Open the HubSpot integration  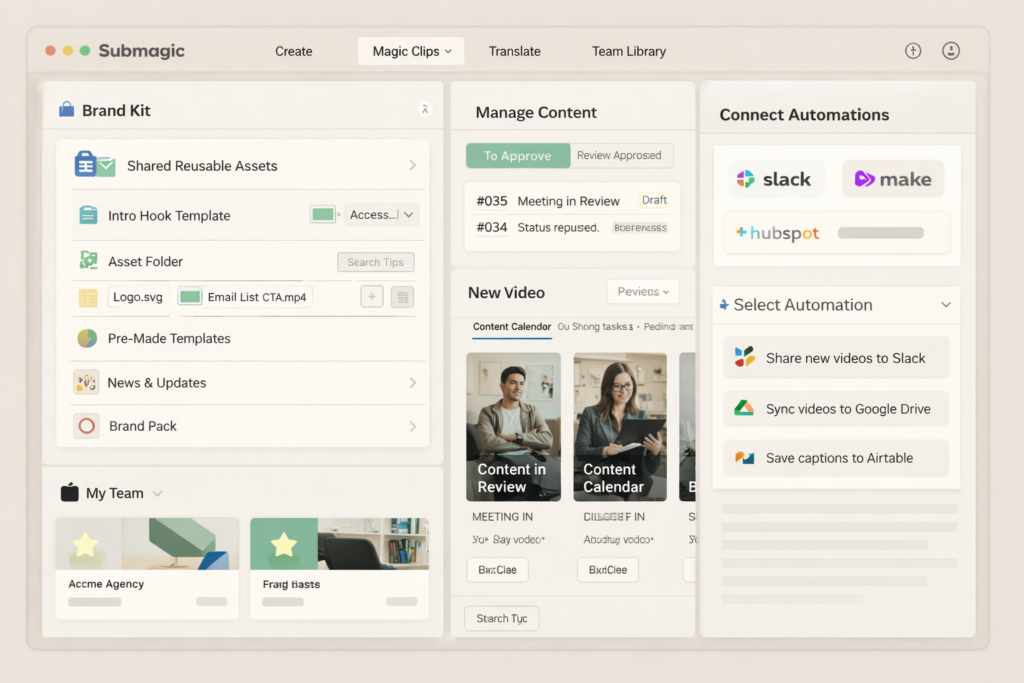pyautogui.click(x=779, y=232)
